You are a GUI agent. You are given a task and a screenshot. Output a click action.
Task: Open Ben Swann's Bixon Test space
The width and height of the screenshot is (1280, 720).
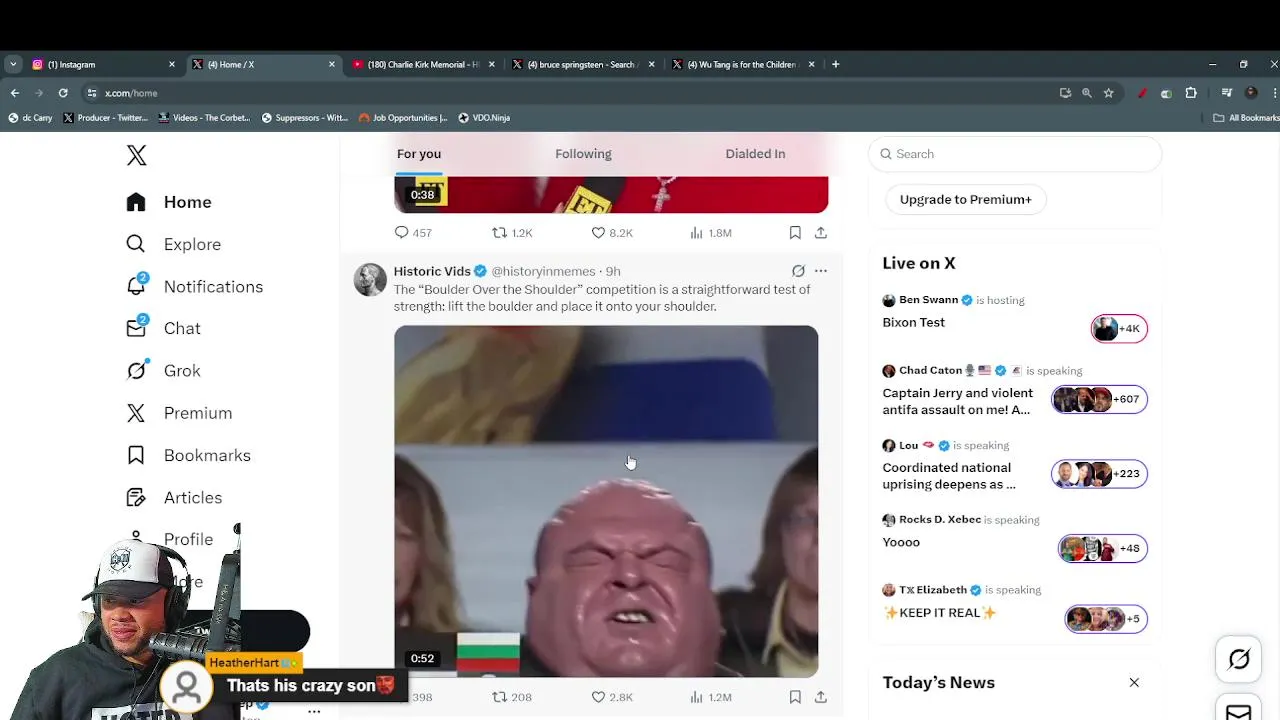click(913, 322)
